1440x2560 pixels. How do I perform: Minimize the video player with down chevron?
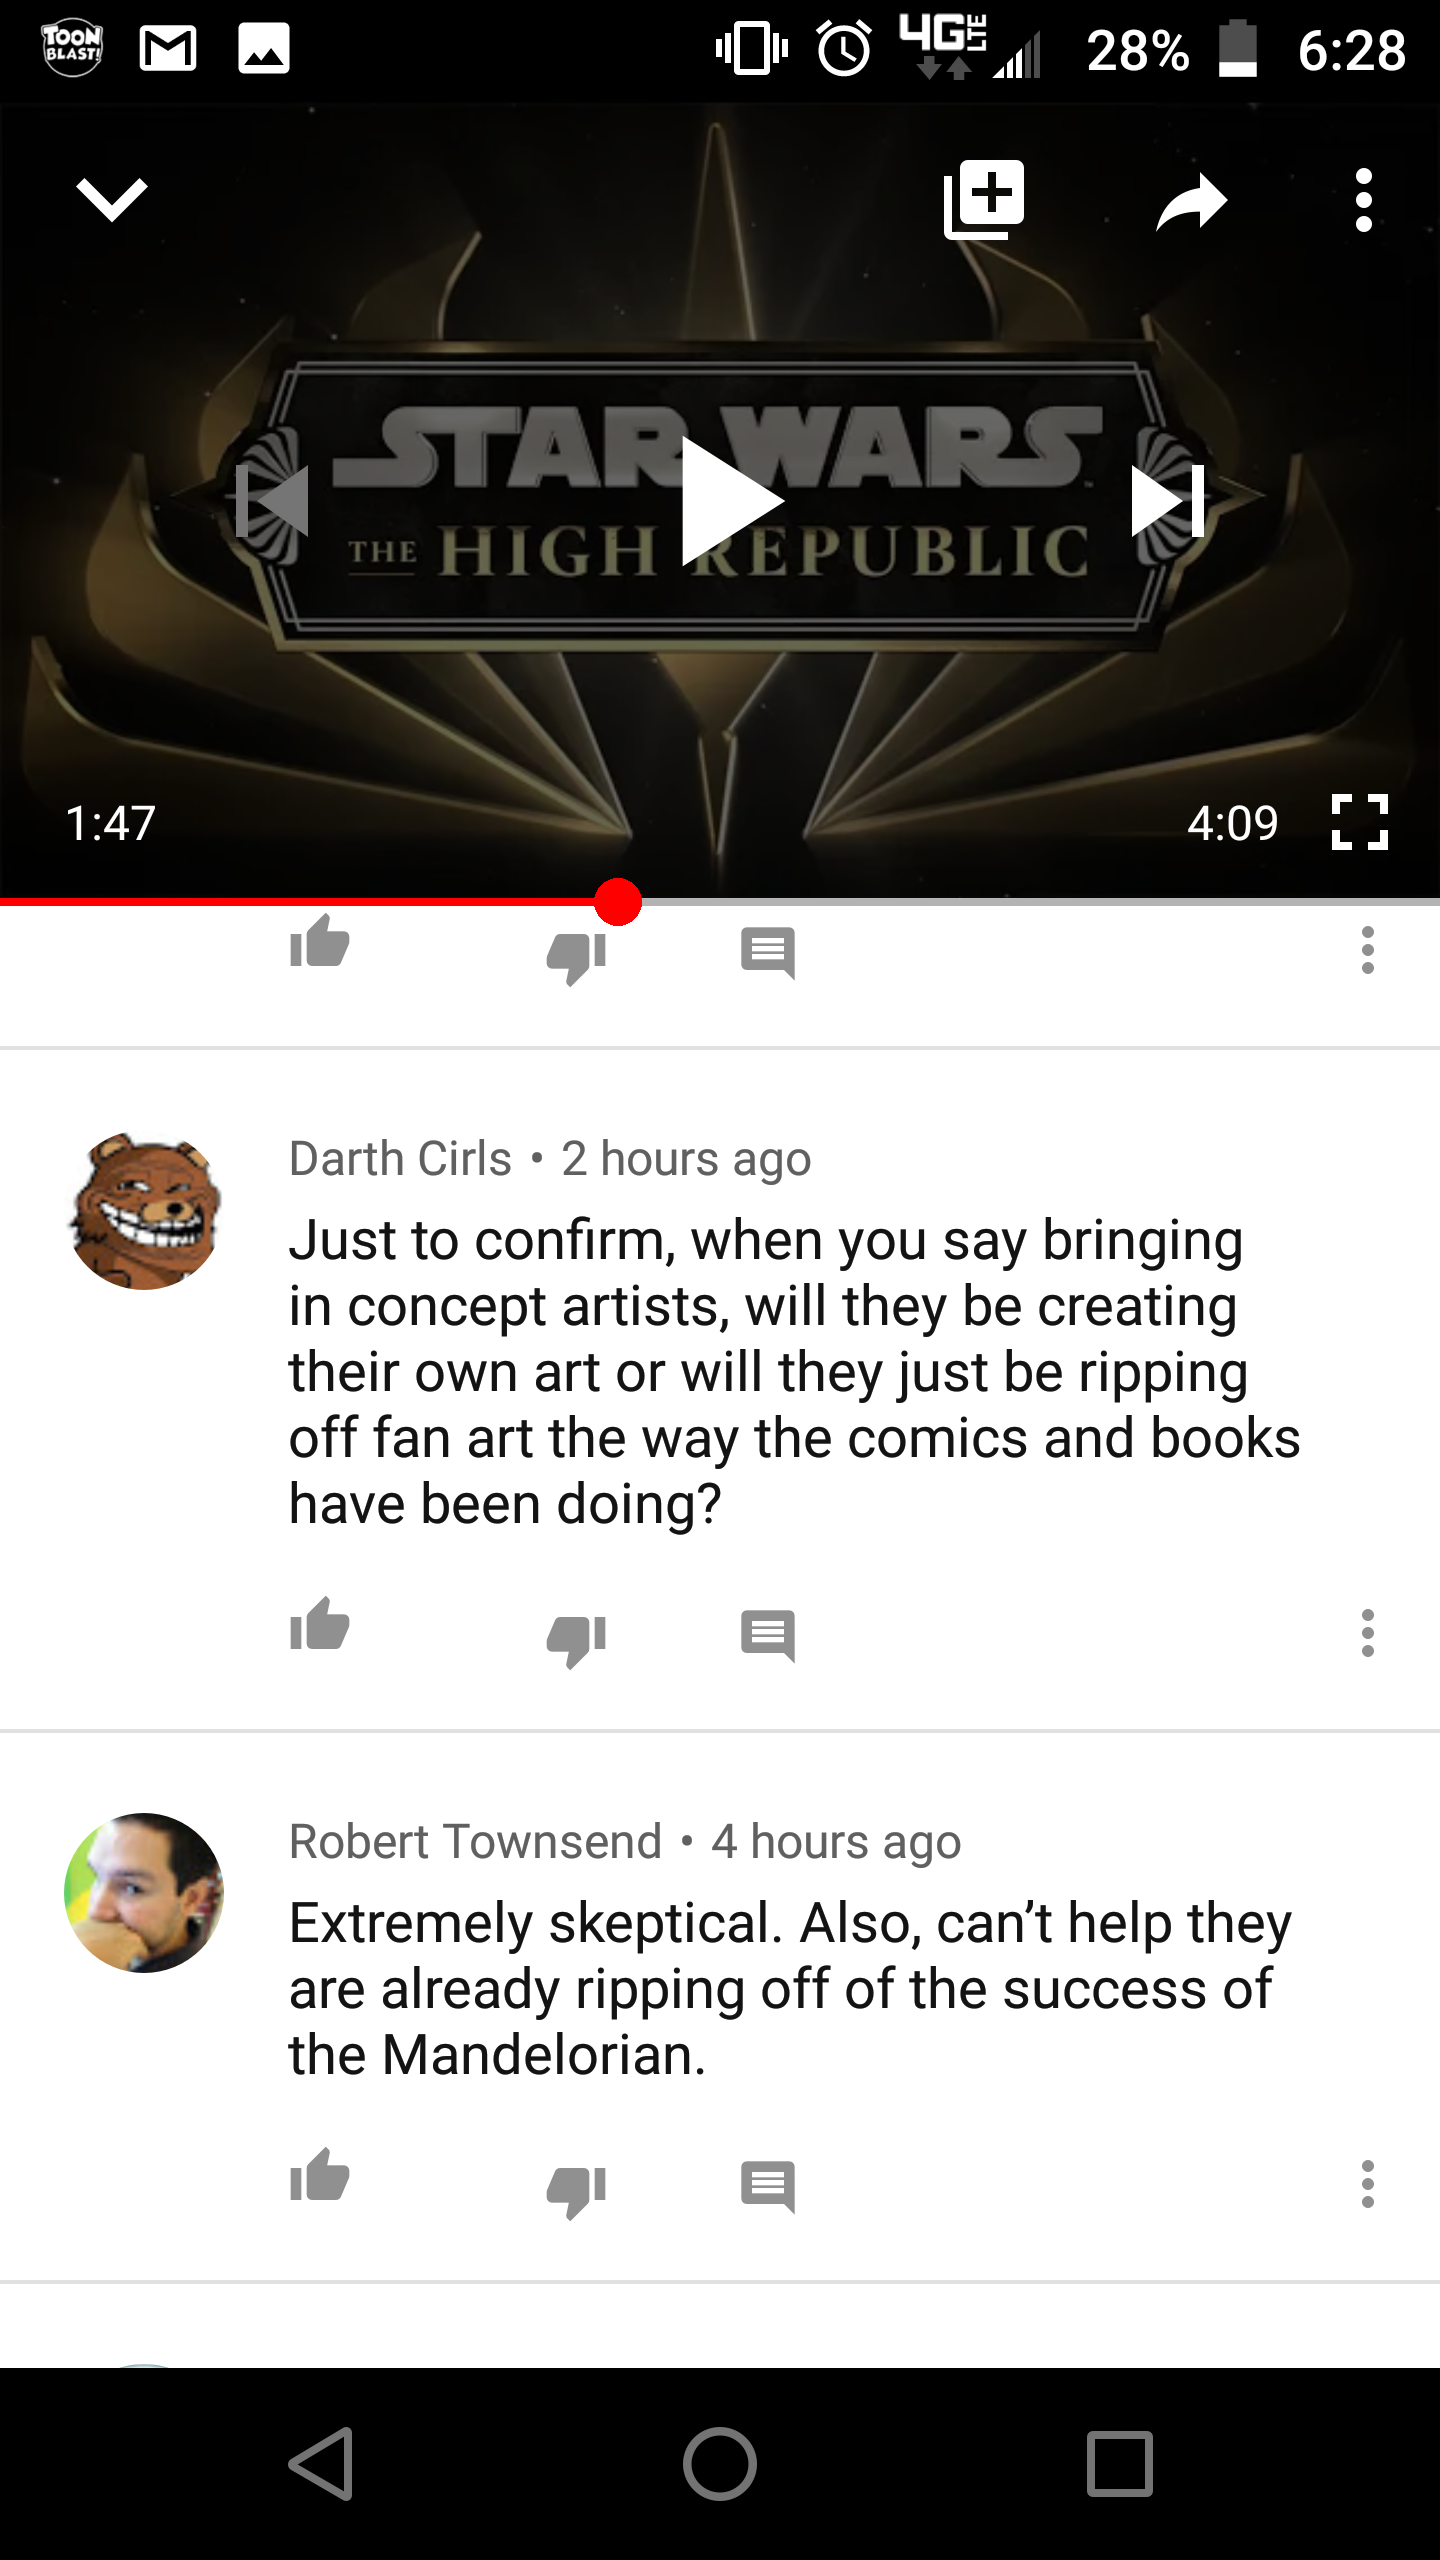coord(112,200)
